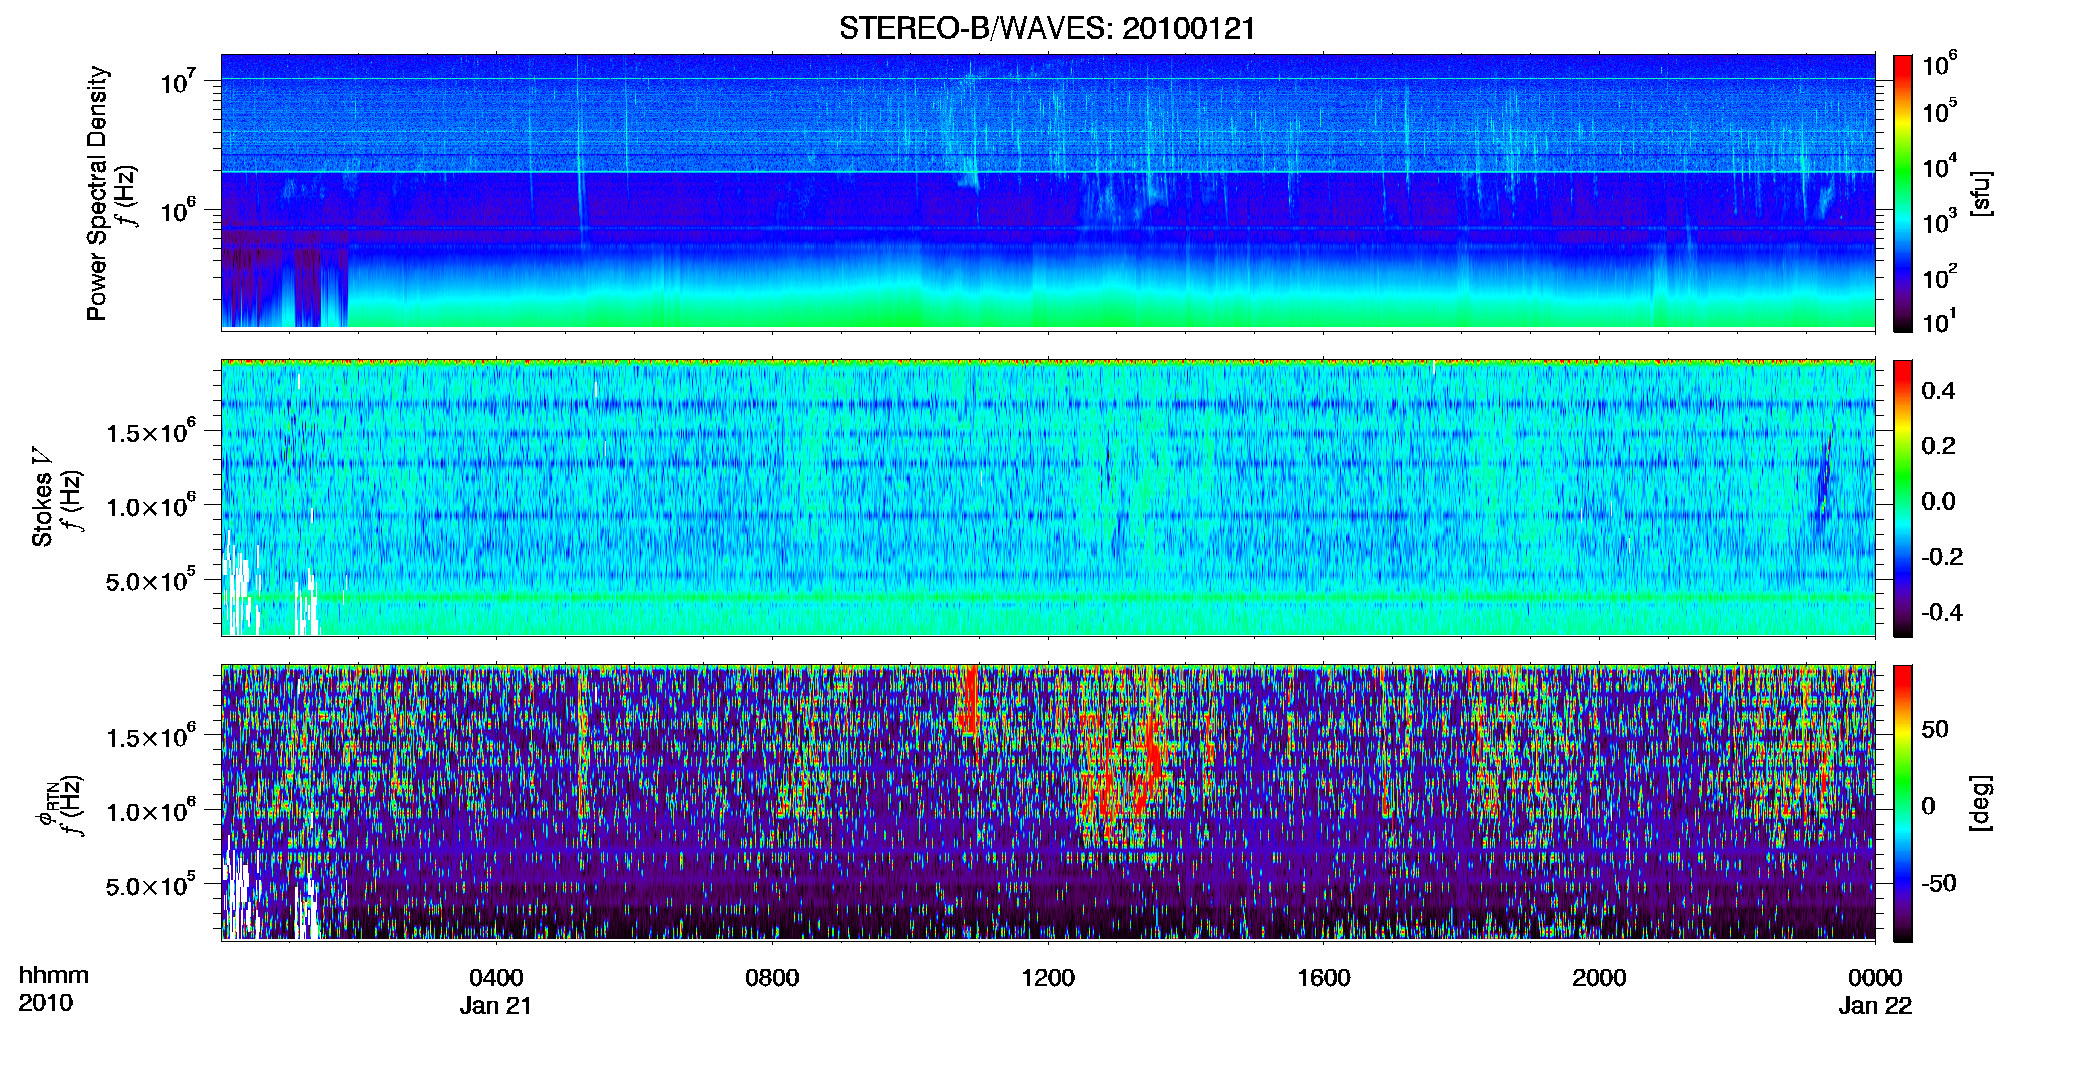Click the 1.5×10^6 tick on the Stokes V axis

151,431
